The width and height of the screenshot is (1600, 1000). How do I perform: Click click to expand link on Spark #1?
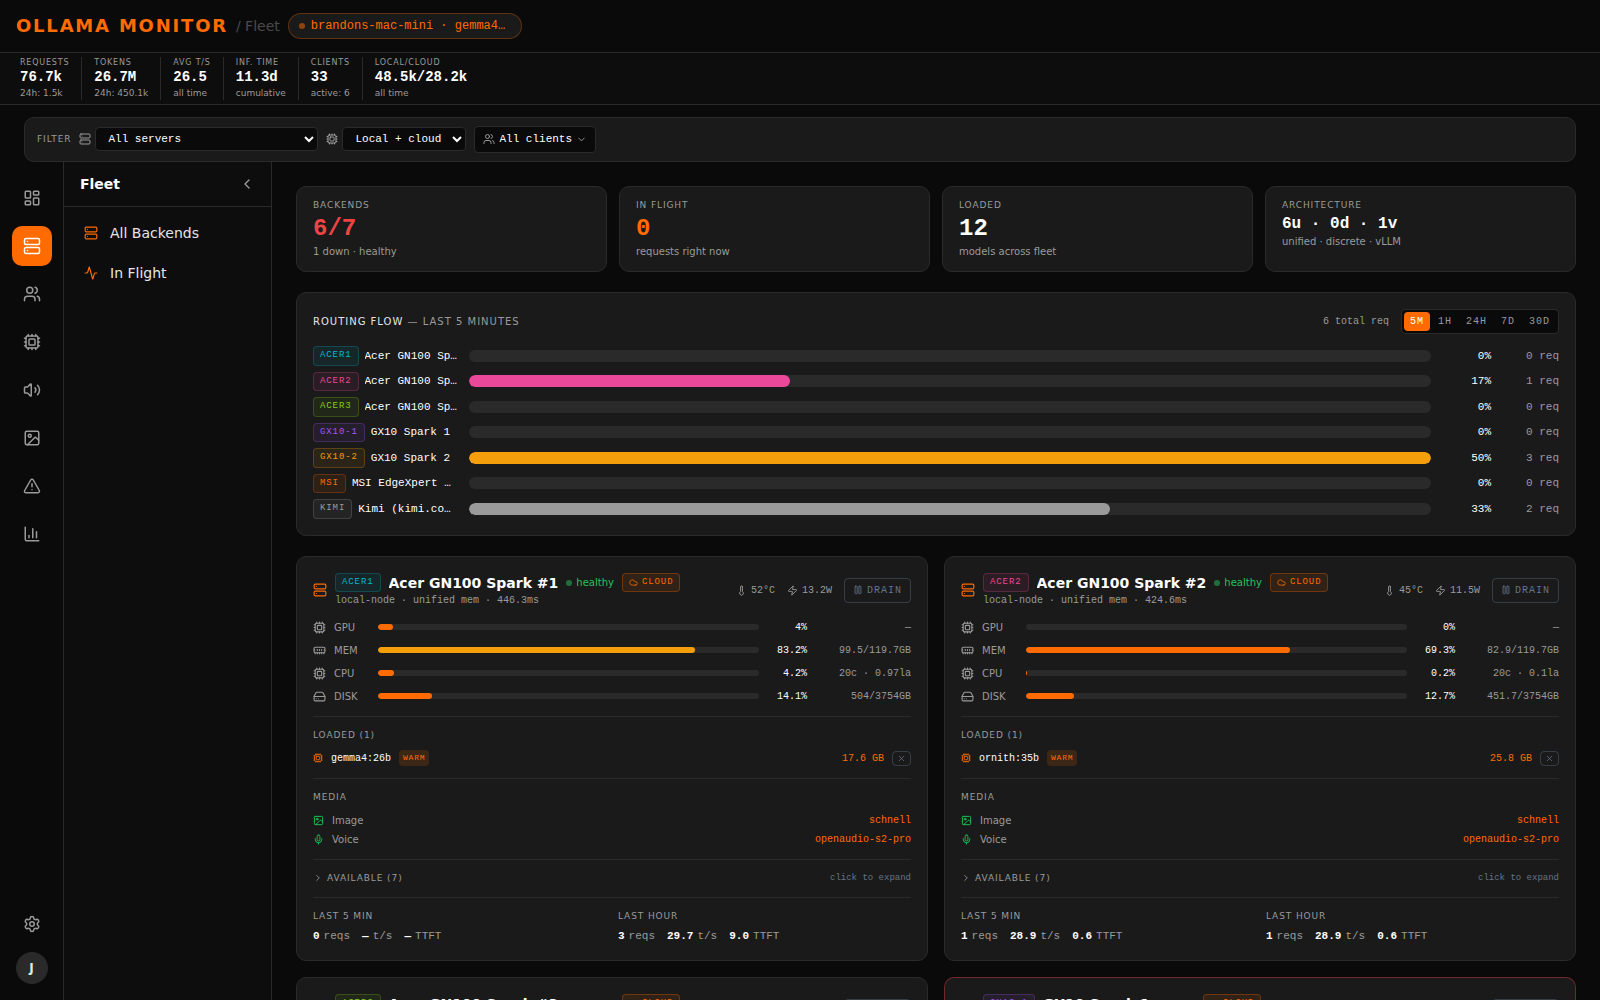pyautogui.click(x=870, y=877)
